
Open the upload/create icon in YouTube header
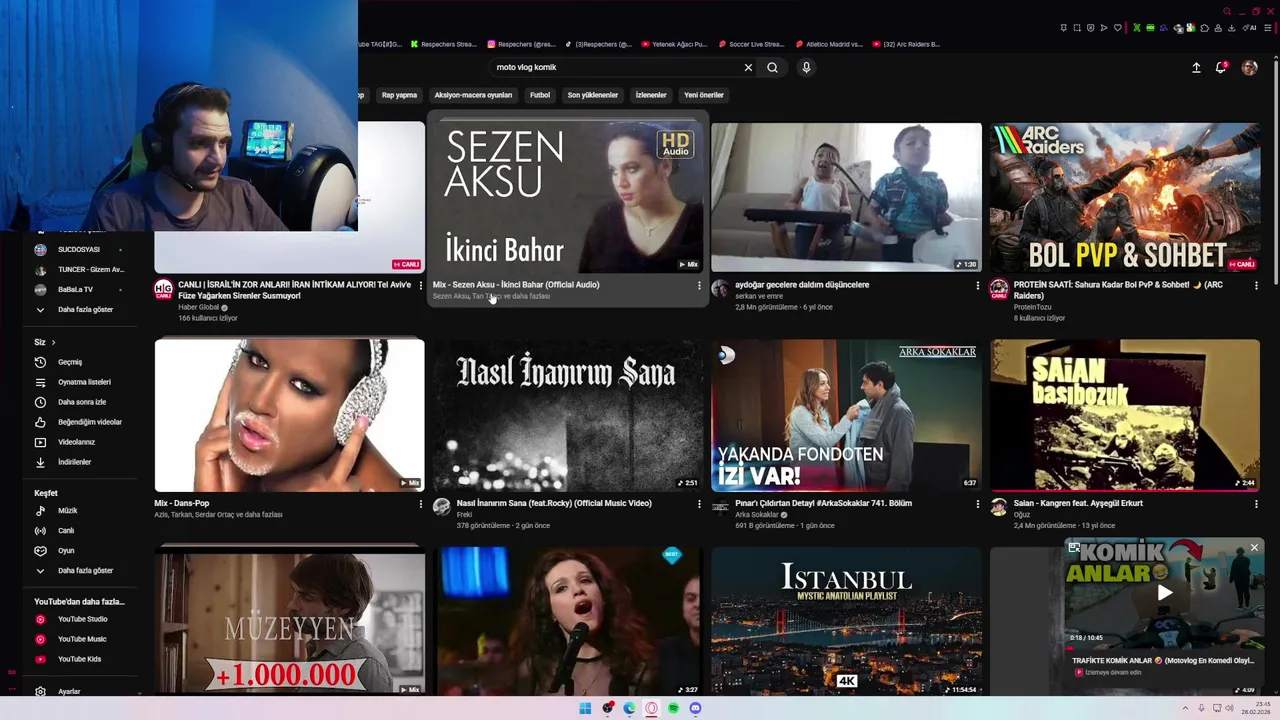point(1196,67)
